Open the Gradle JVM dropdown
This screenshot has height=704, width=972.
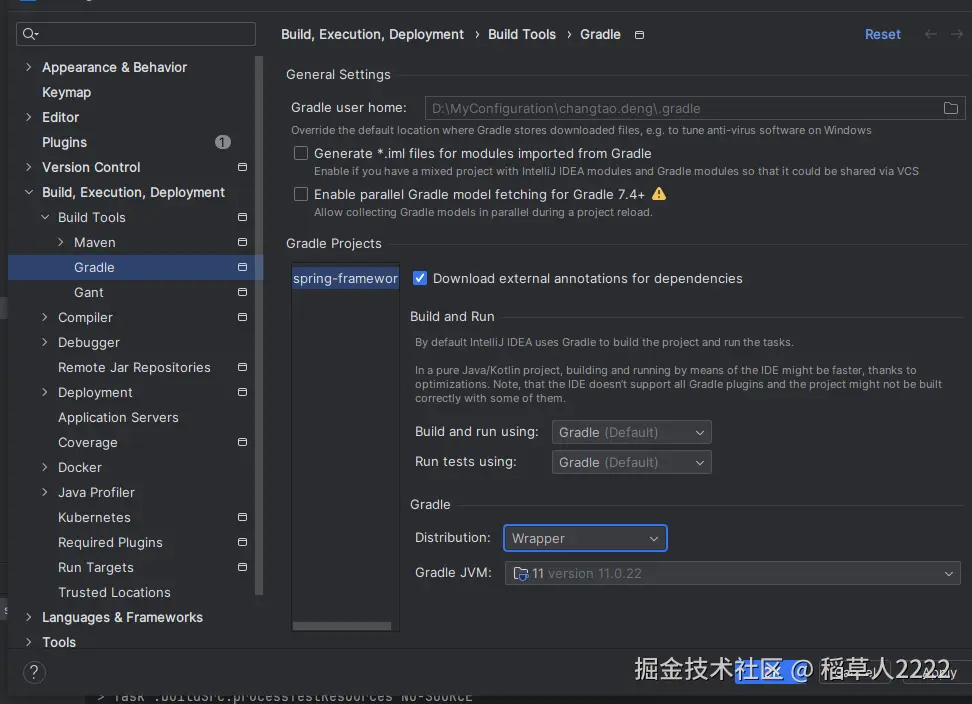[x=732, y=573]
